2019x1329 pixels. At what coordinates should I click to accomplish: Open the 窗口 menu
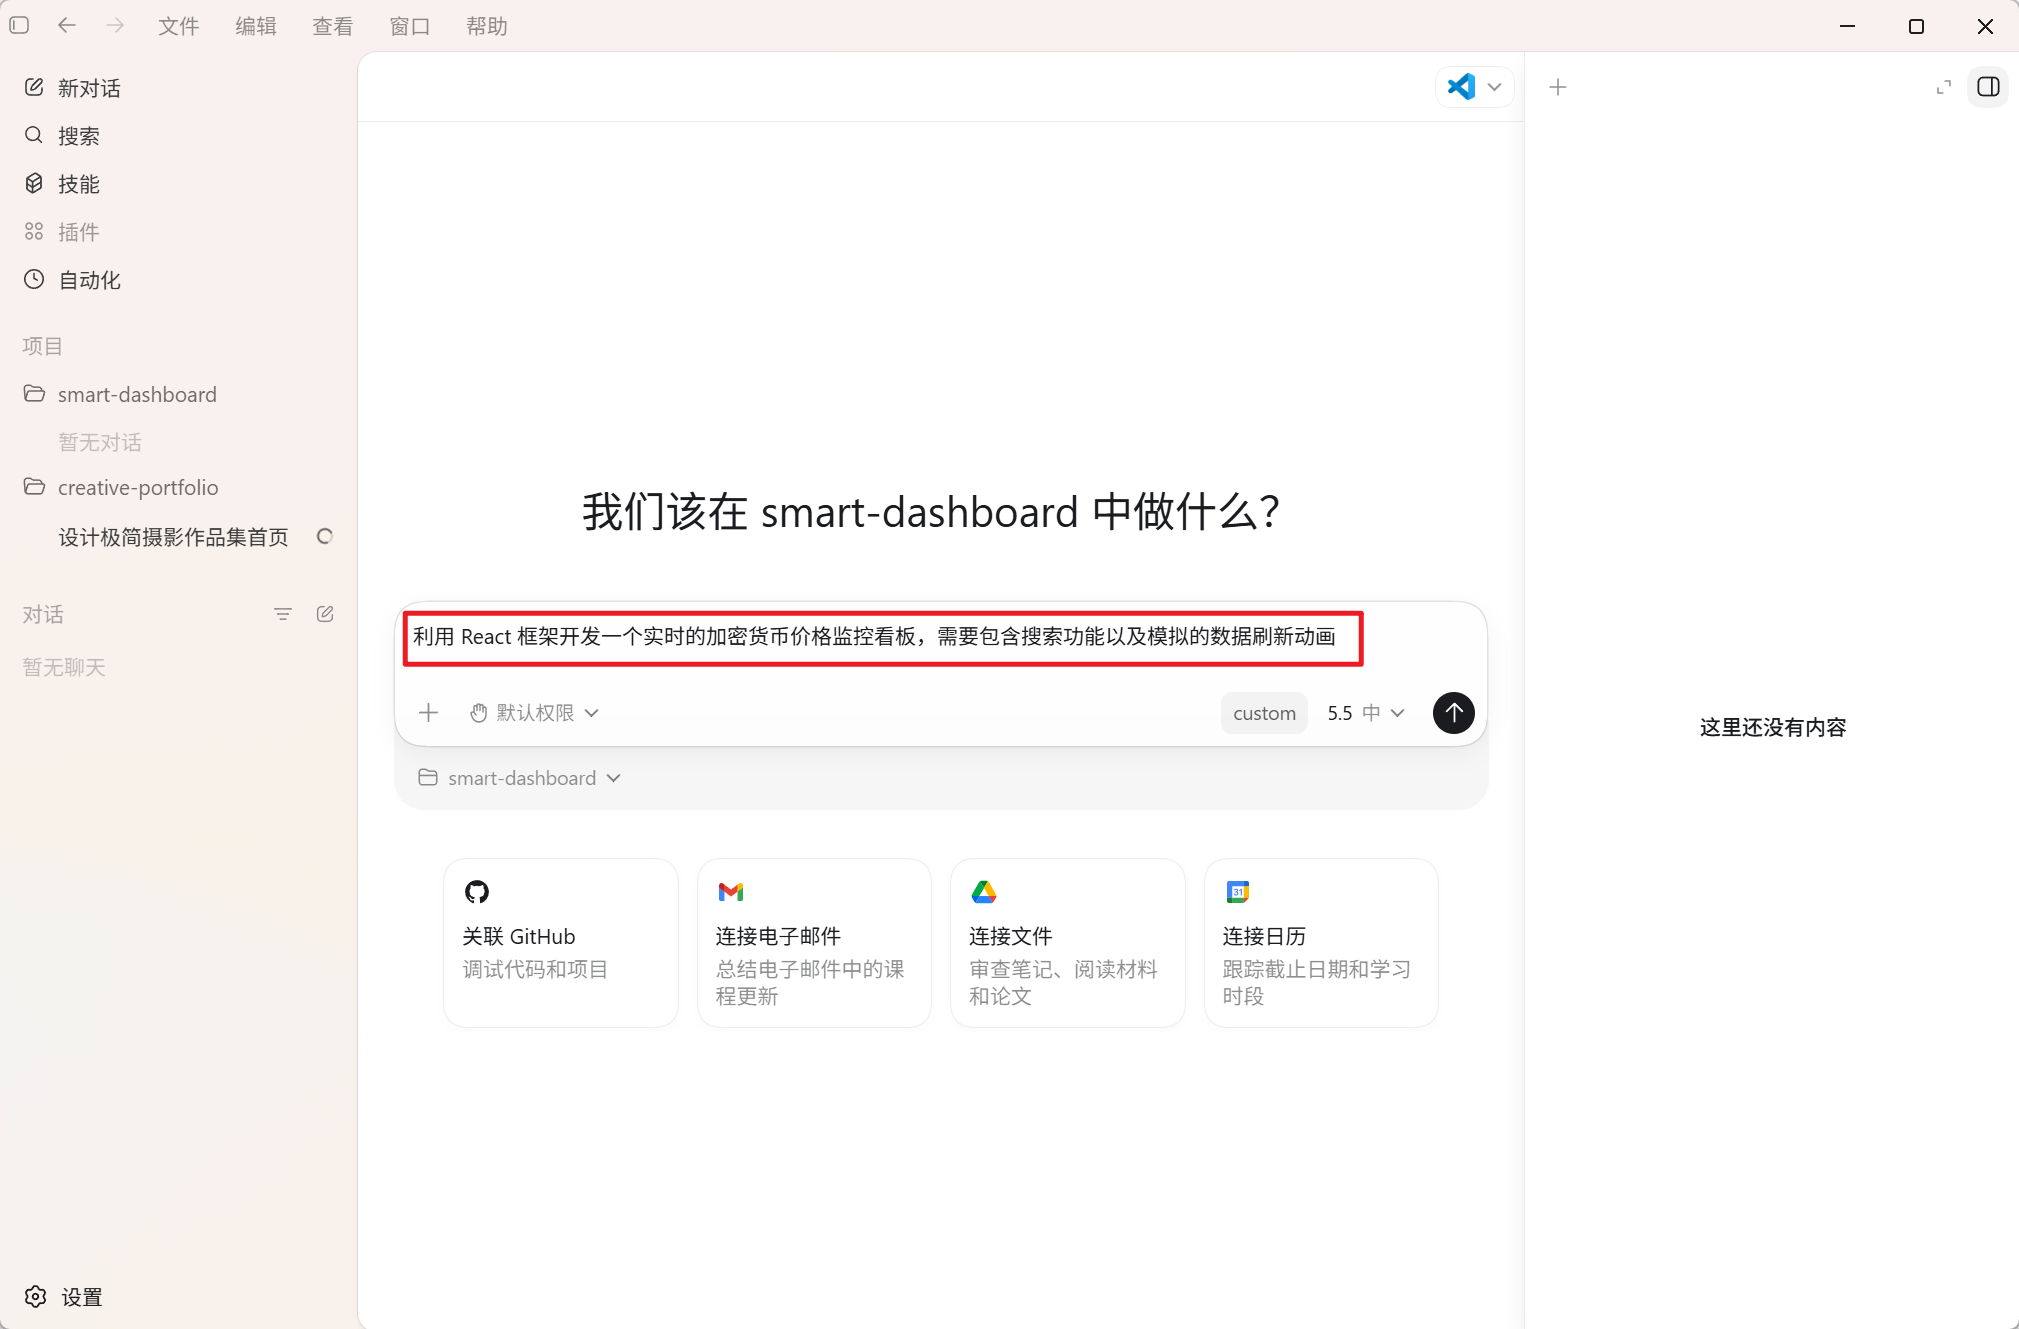pos(410,26)
